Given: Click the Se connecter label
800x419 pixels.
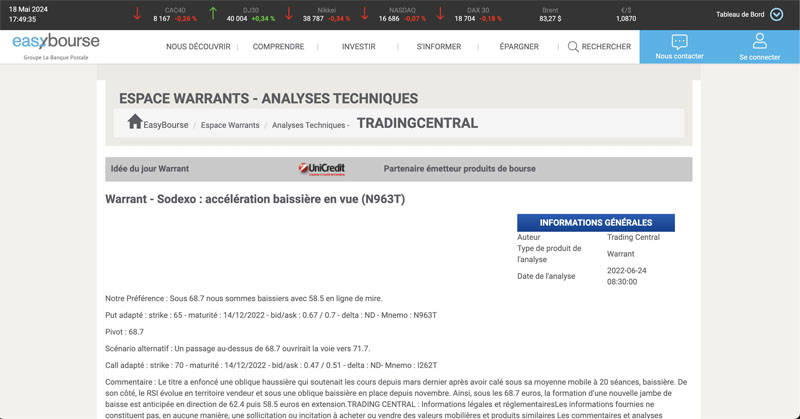Looking at the screenshot, I should [760, 57].
